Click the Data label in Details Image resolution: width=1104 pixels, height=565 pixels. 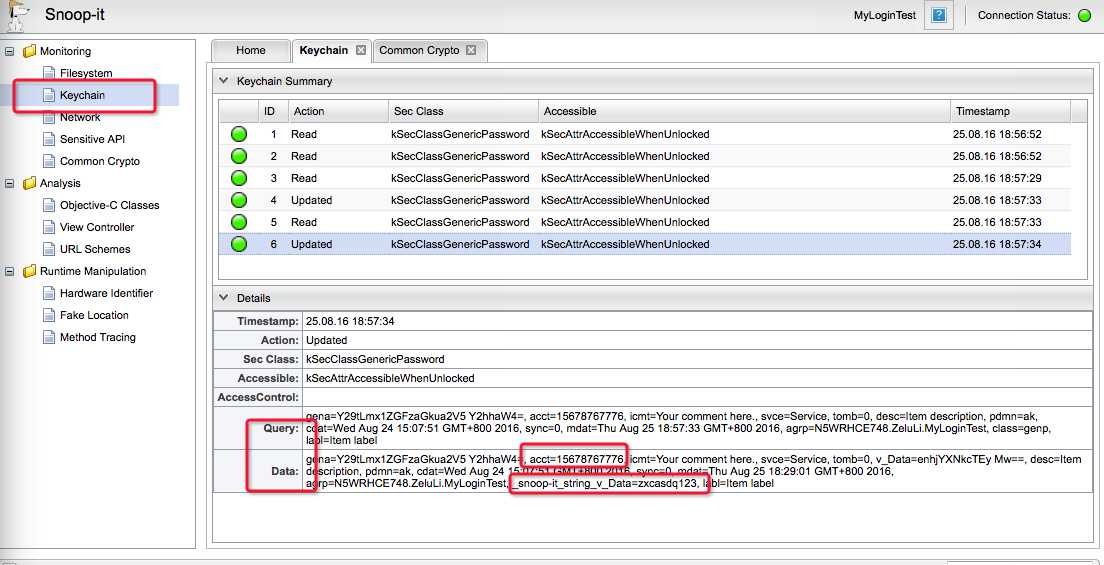tap(286, 471)
